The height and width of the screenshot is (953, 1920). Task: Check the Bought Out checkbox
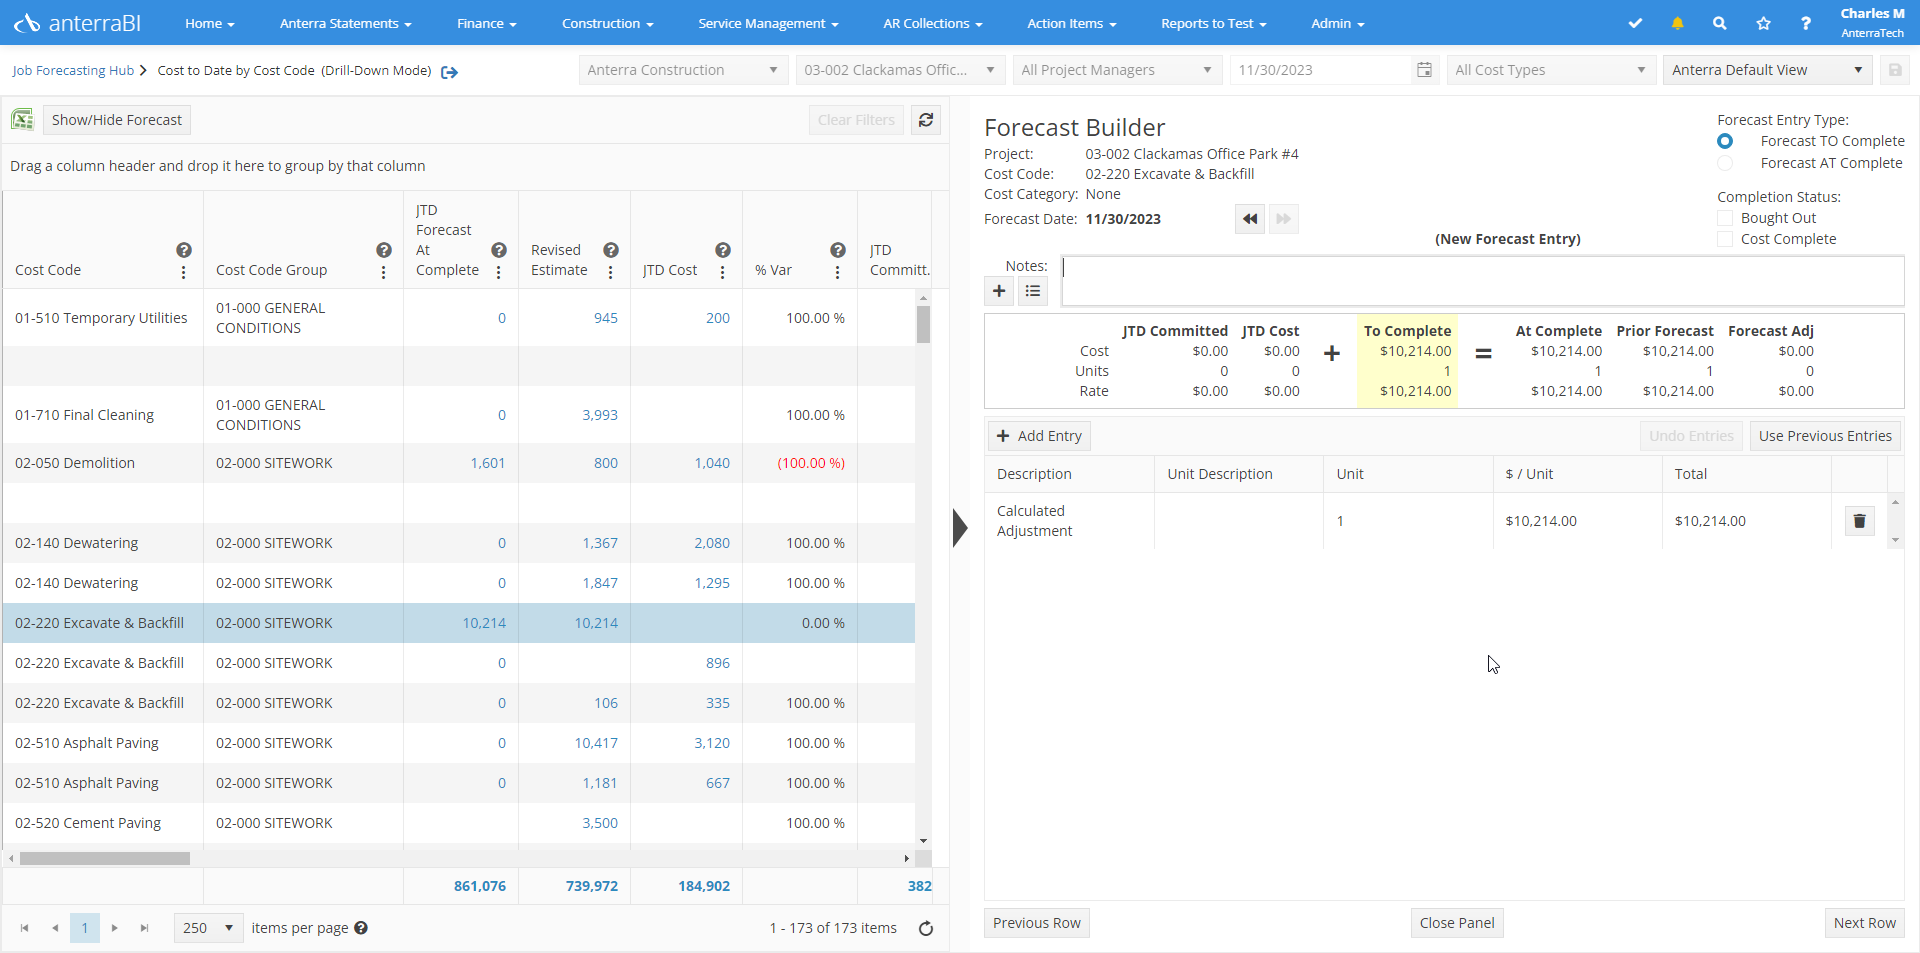point(1725,218)
